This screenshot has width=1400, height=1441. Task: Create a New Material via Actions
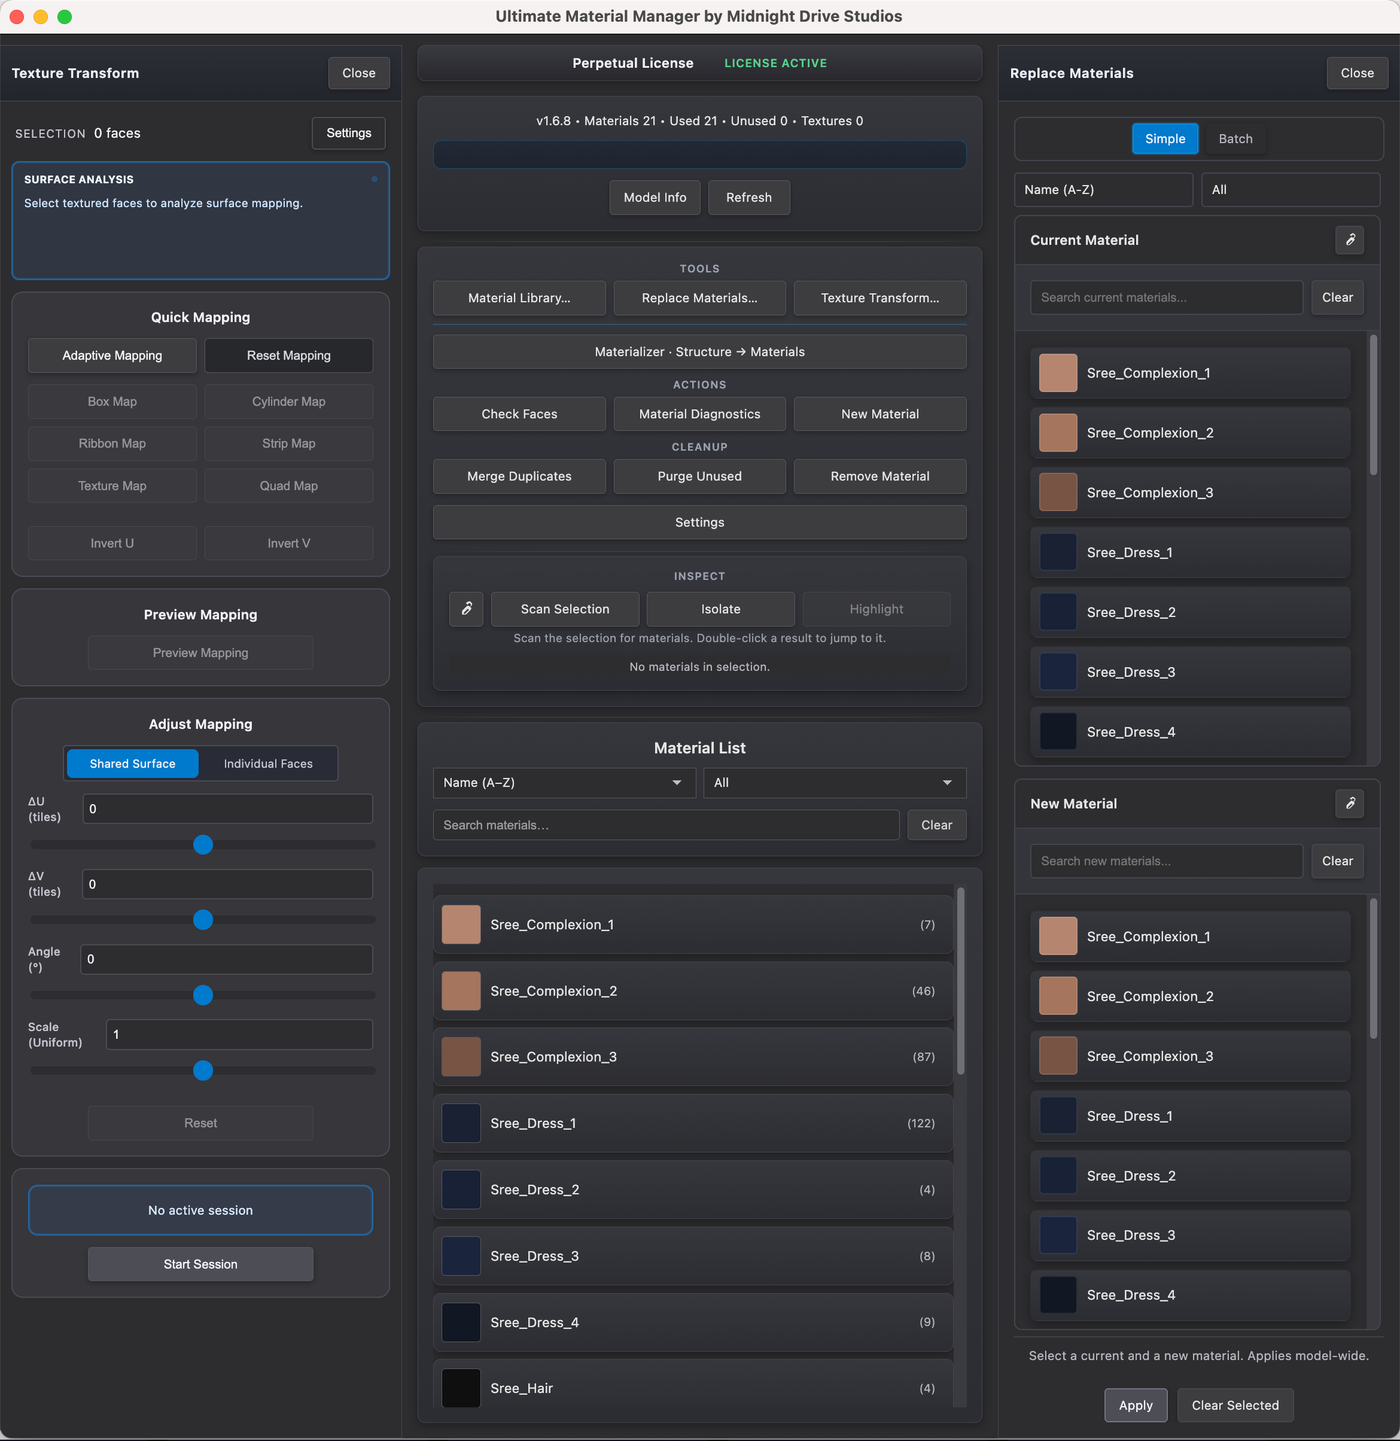coord(880,414)
